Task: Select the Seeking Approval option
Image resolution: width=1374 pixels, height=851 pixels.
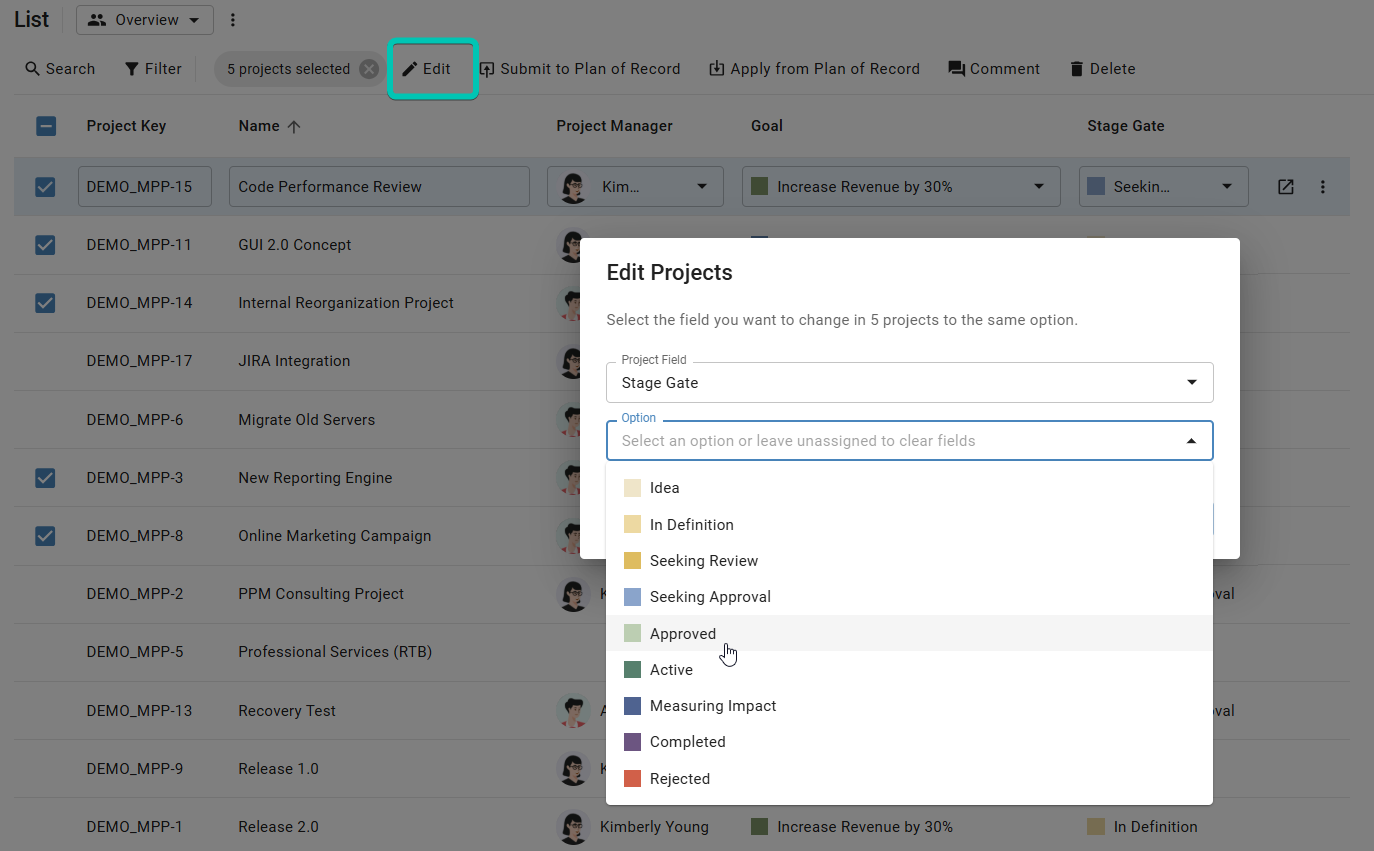Action: pyautogui.click(x=909, y=597)
